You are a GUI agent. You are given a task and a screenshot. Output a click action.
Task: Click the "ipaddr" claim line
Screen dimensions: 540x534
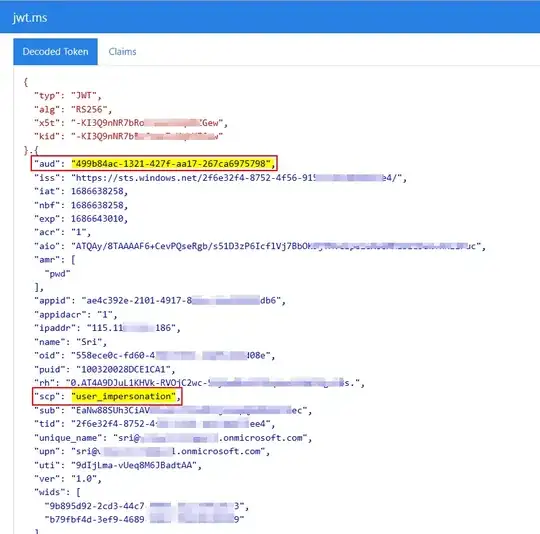[x=107, y=328]
